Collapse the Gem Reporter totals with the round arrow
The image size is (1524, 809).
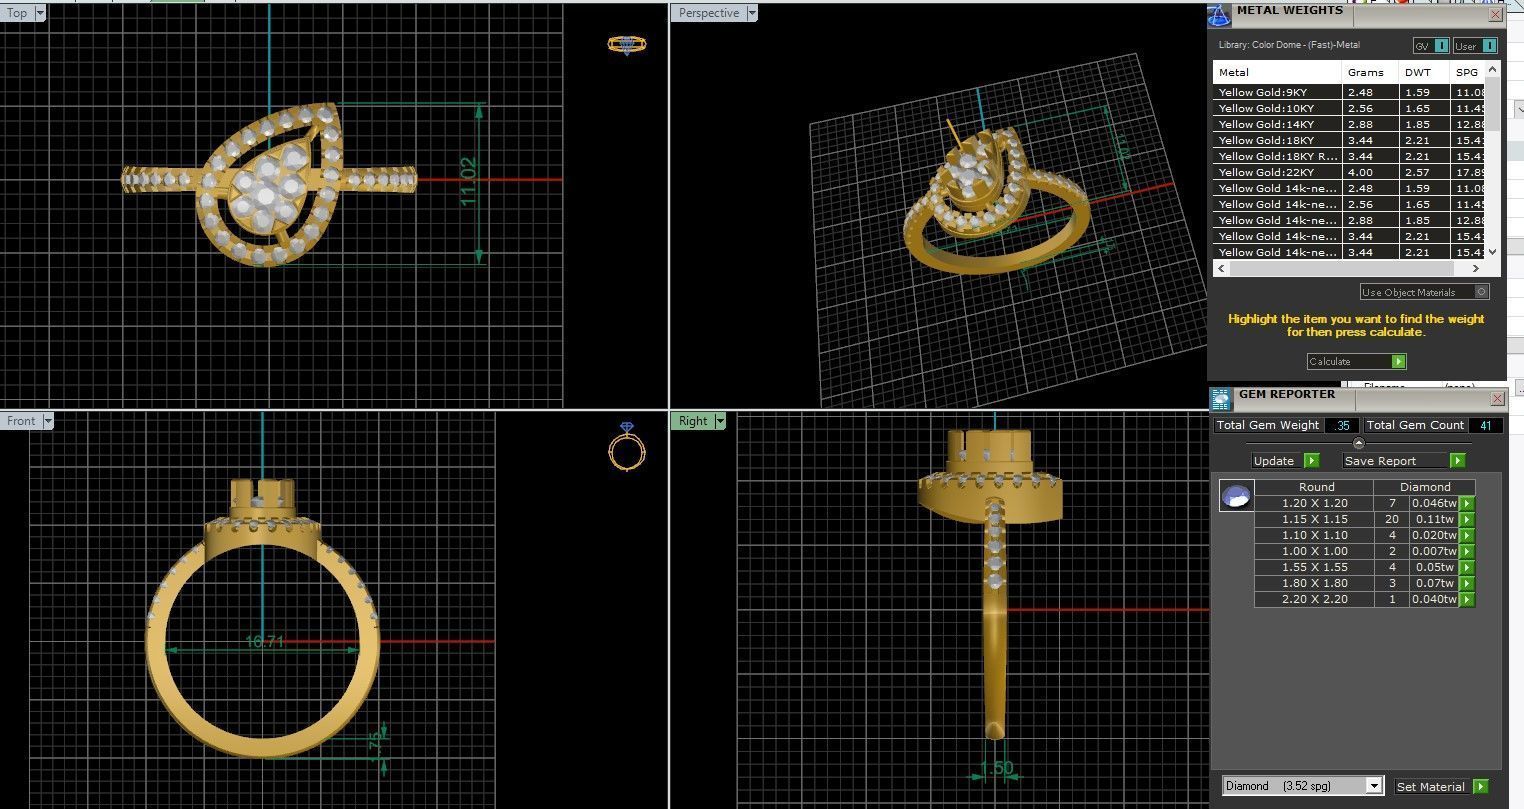[1358, 443]
